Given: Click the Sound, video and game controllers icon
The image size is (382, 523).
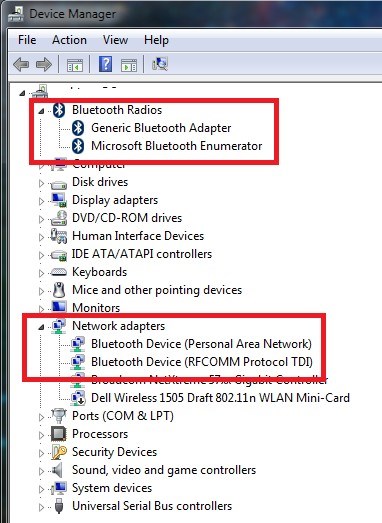Looking at the screenshot, I should pyautogui.click(x=57, y=470).
